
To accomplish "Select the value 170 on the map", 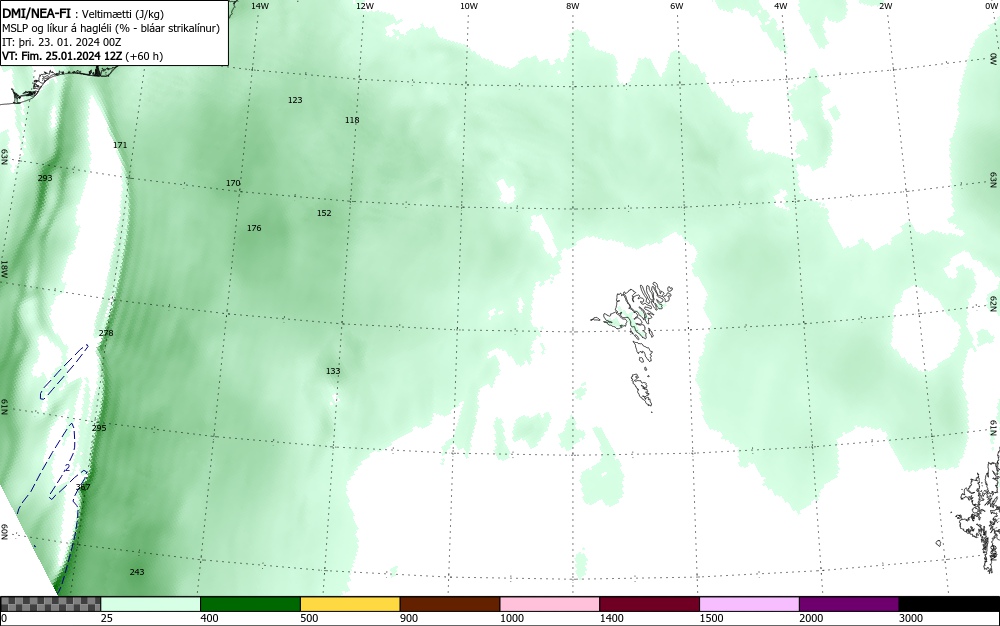I will point(233,183).
